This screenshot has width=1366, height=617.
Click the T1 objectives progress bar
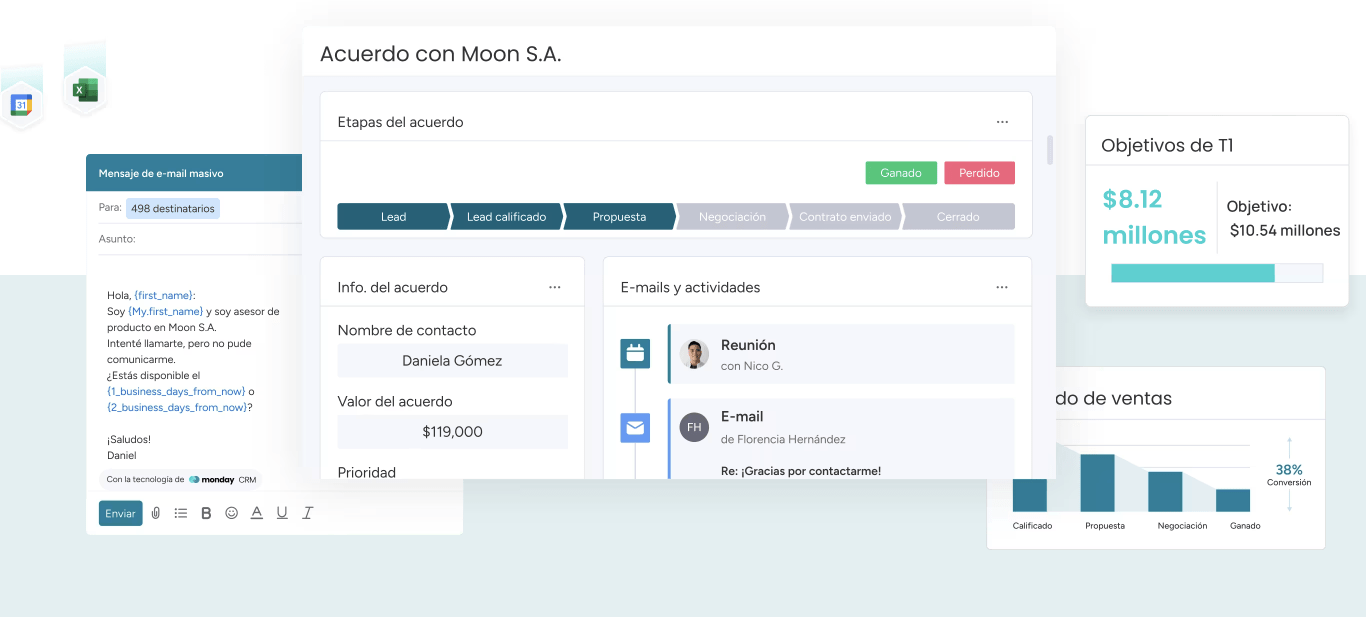coord(1216,273)
